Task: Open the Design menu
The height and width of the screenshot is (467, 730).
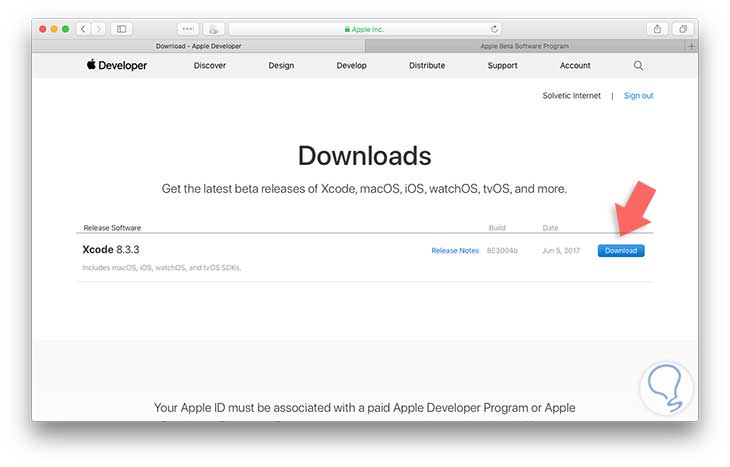Action: pyautogui.click(x=281, y=66)
